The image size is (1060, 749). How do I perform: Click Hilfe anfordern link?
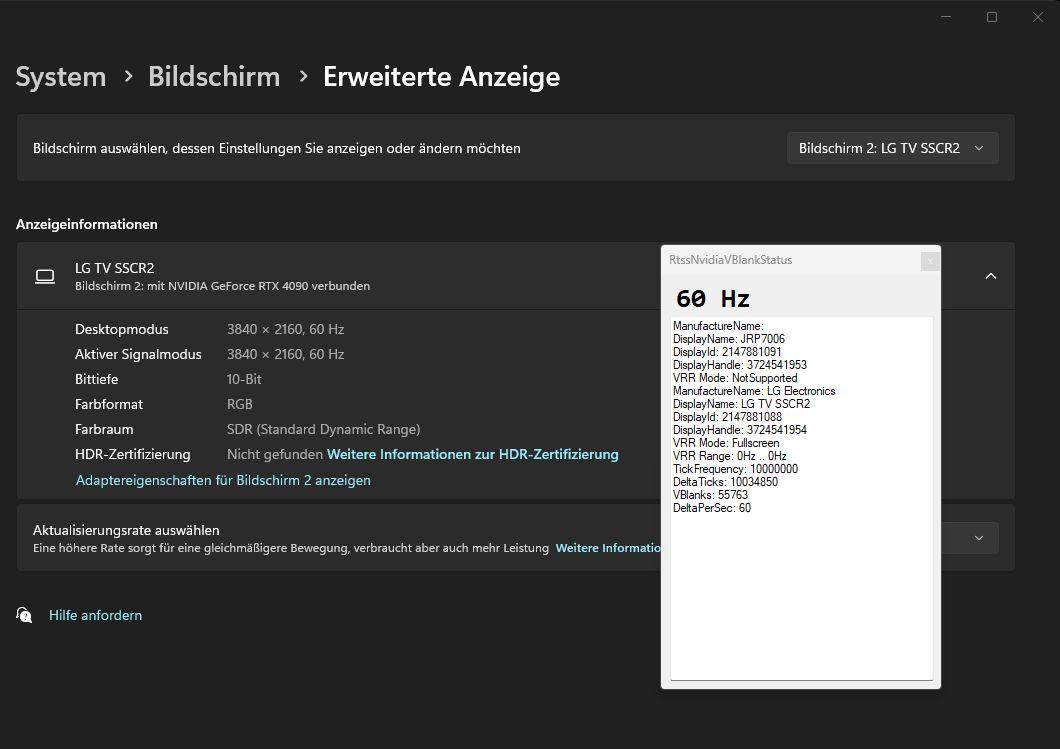click(x=95, y=615)
